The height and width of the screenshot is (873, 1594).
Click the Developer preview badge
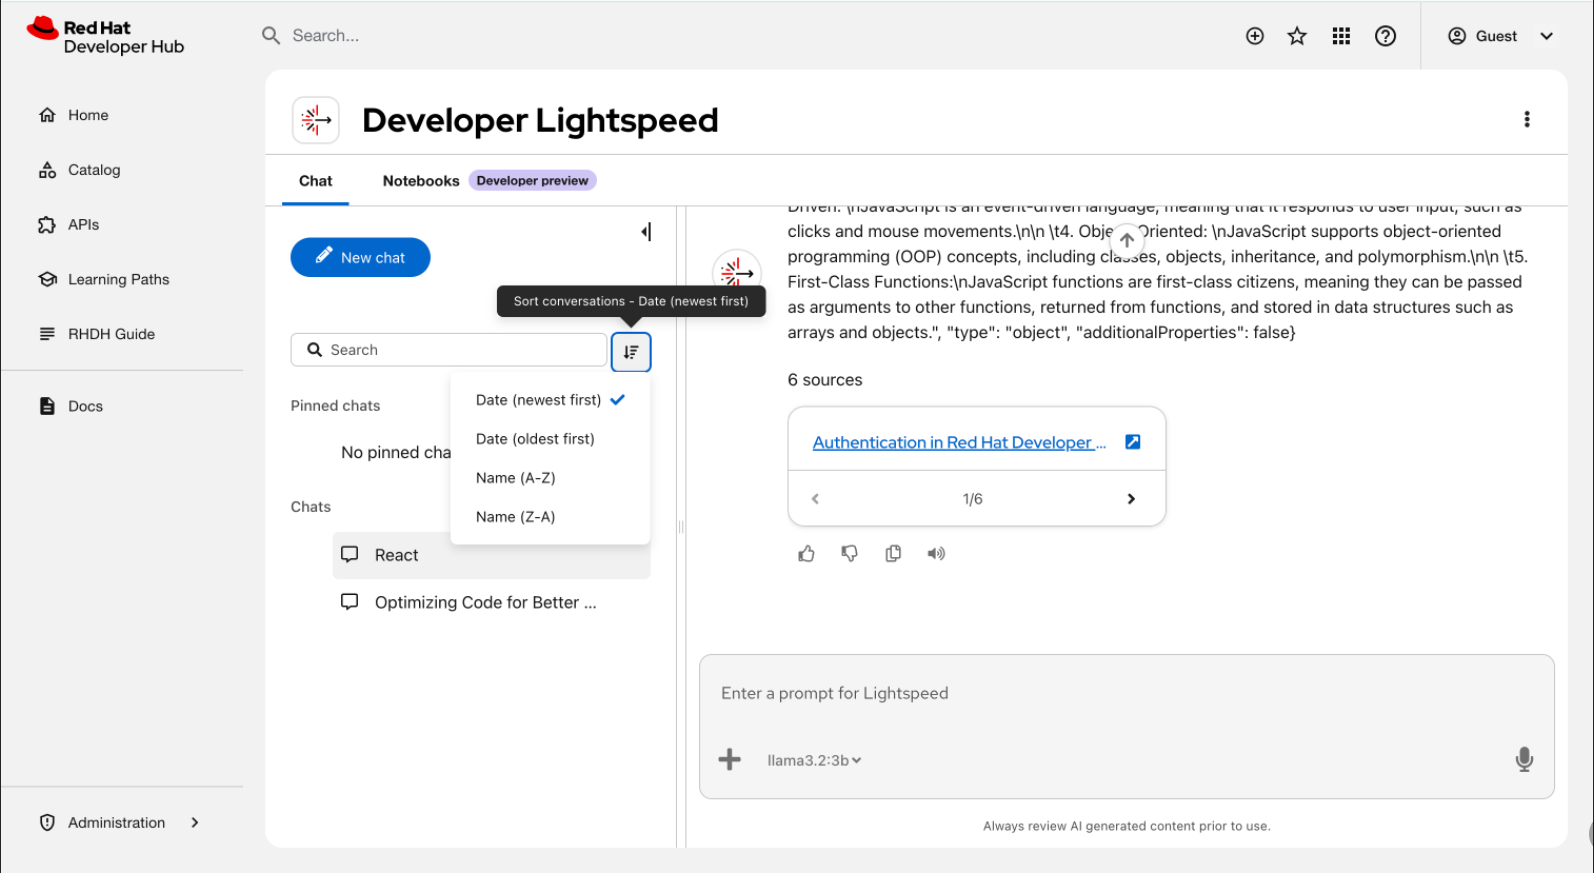(x=532, y=181)
